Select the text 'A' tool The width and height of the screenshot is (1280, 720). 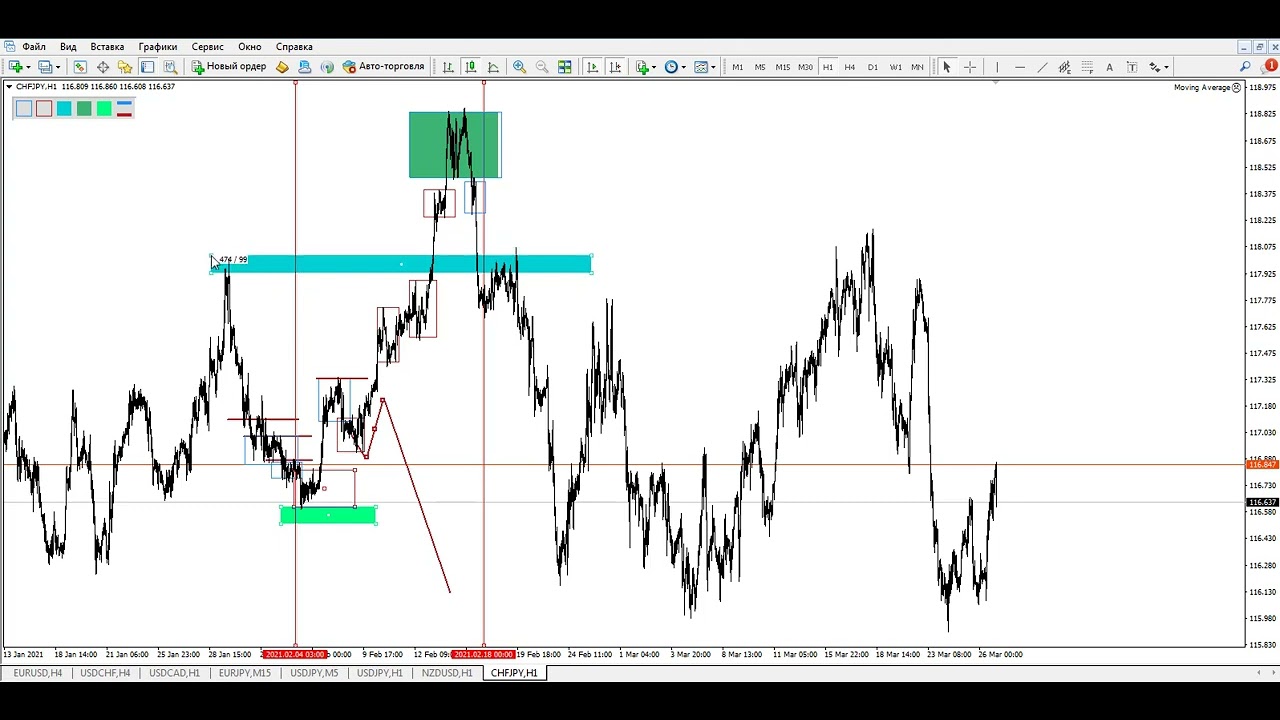pyautogui.click(x=1109, y=67)
